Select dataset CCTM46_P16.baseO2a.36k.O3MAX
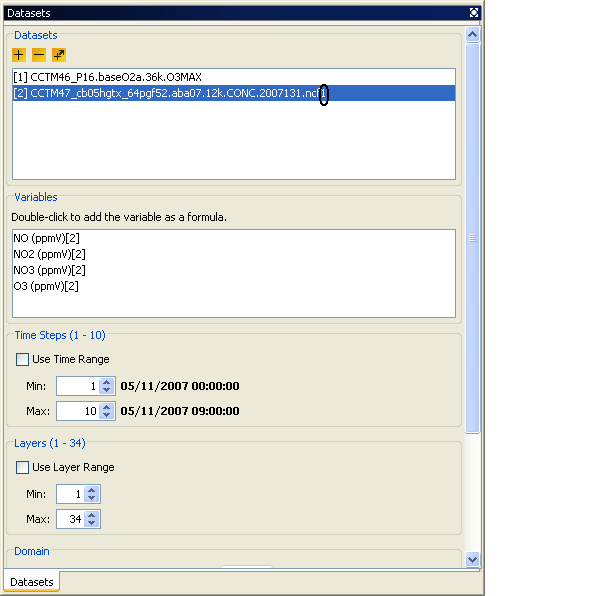Image resolution: width=593 pixels, height=596 pixels. pos(234,77)
